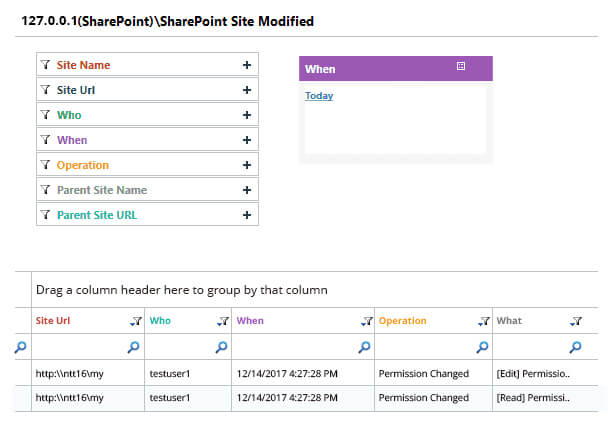Expand the Operation filter with plus
The width and height of the screenshot is (612, 430).
point(247,165)
